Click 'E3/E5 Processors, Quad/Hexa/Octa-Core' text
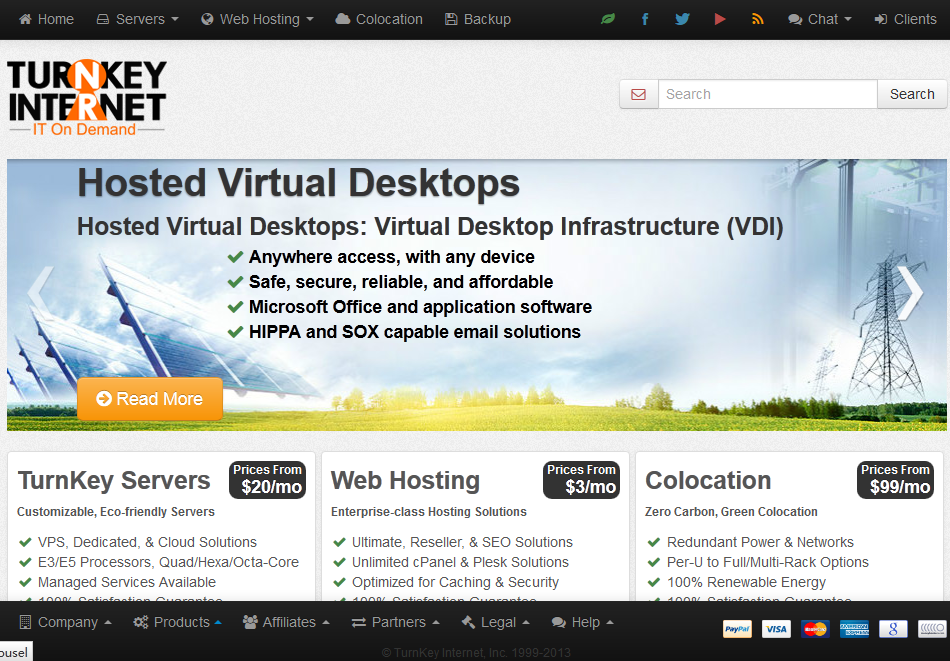Screen dimensions: 950x661 (x=168, y=562)
